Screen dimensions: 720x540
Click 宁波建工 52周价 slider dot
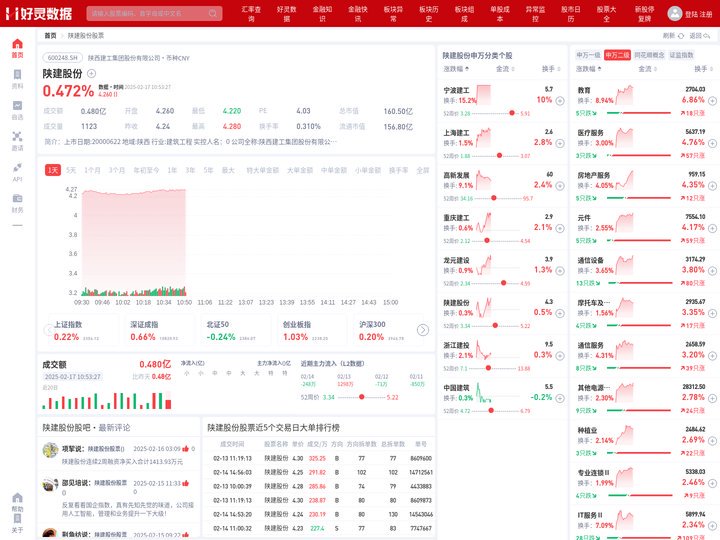(512, 113)
